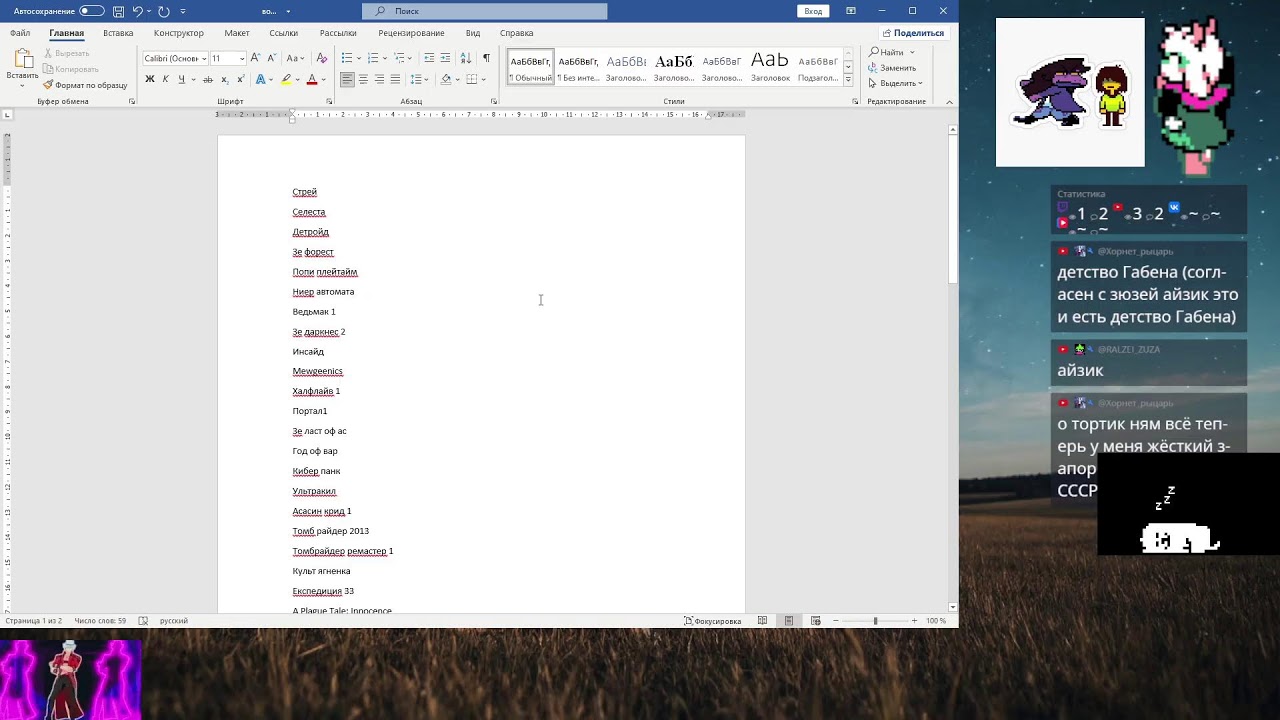
Task: Apply the Без интервала style
Action: [x=579, y=67]
